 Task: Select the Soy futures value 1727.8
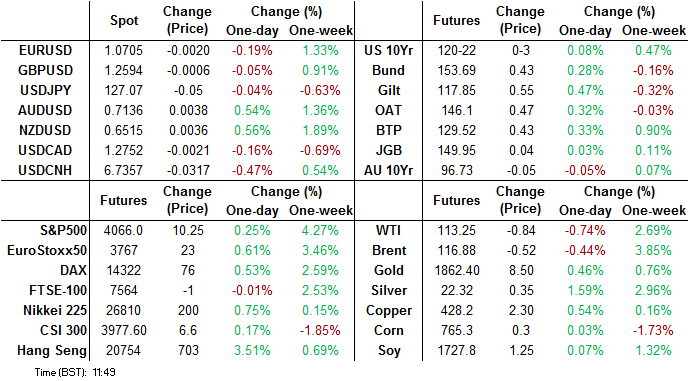tap(456, 351)
